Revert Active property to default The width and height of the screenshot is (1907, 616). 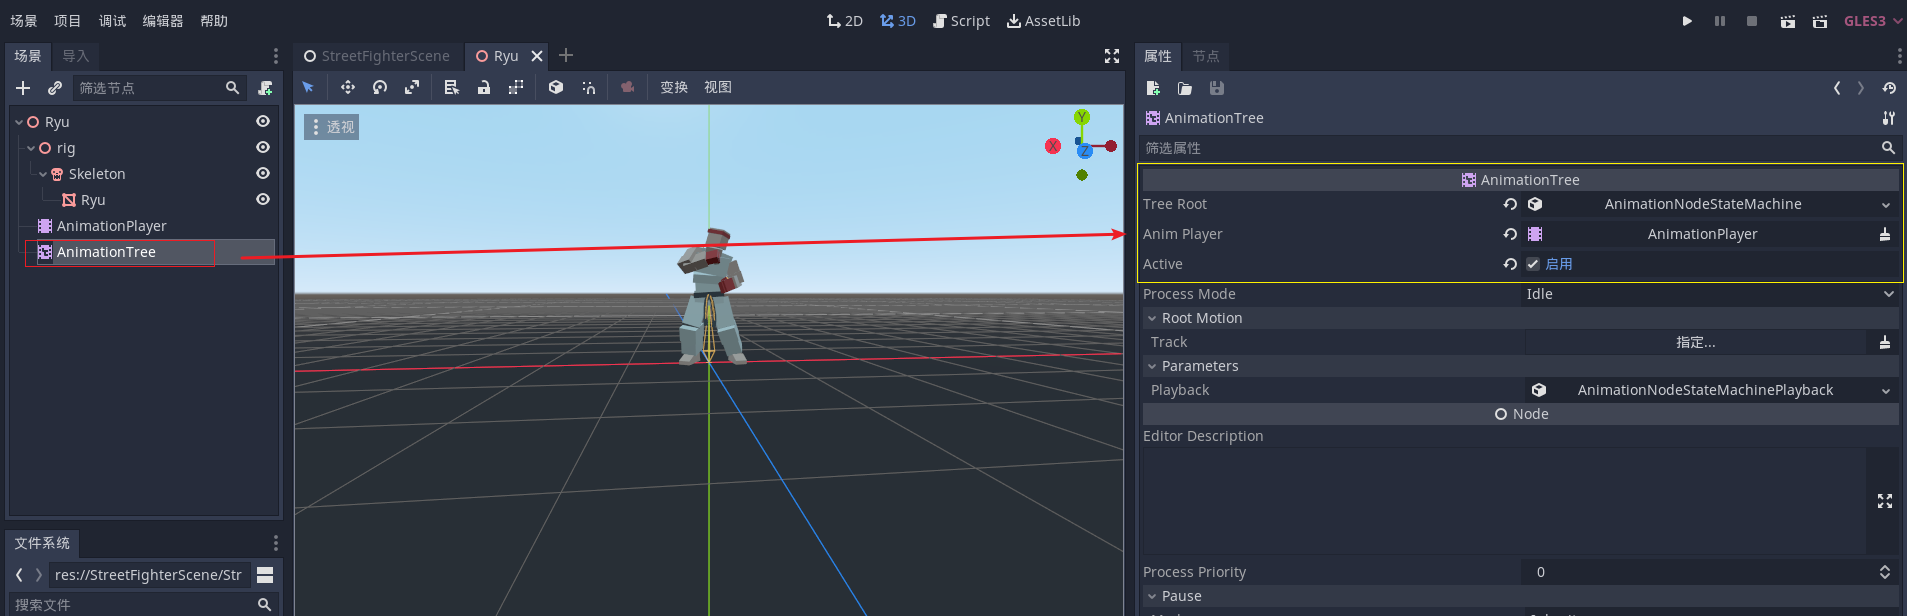pos(1510,264)
